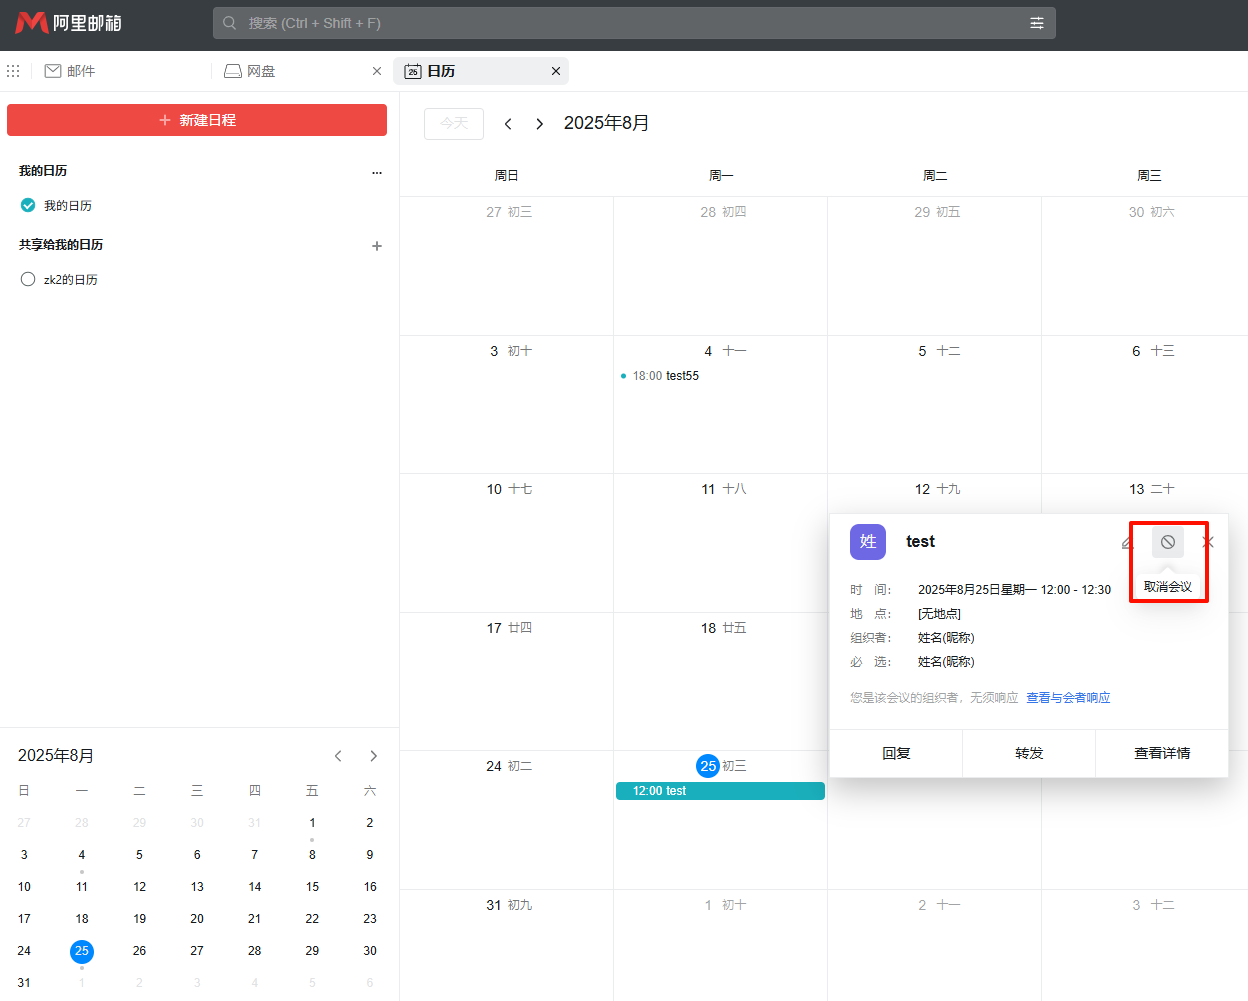Go to next month in mini calendar
1248x1001 pixels.
tap(374, 756)
